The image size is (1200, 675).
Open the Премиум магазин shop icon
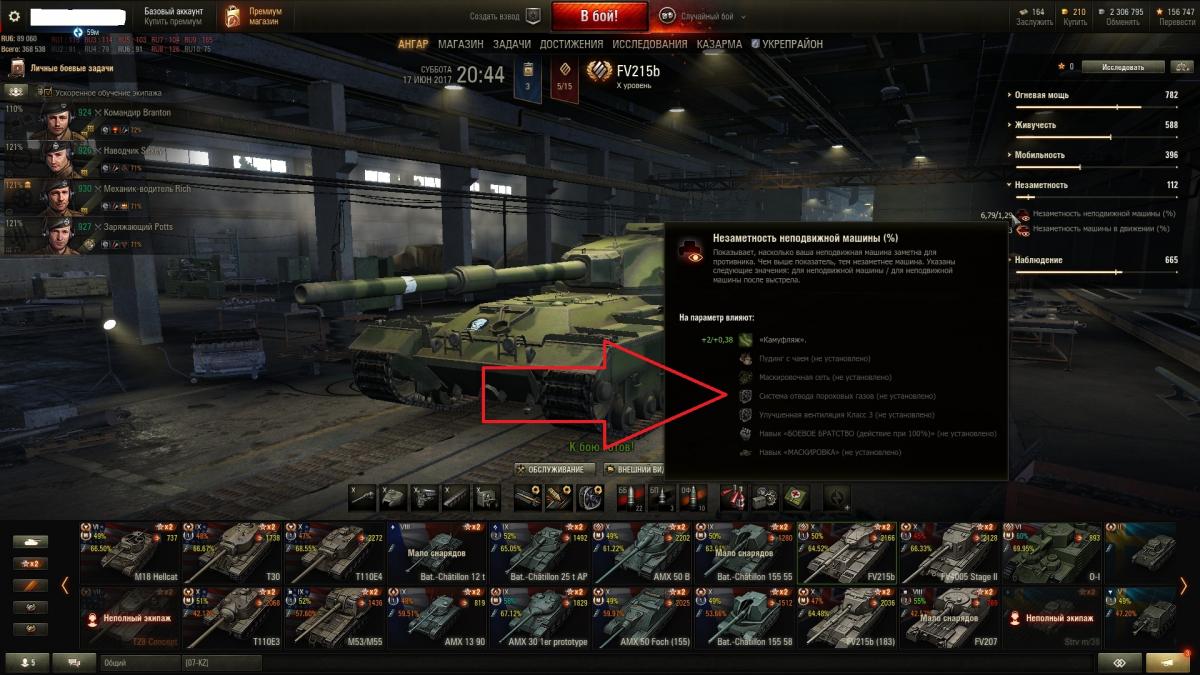point(232,16)
